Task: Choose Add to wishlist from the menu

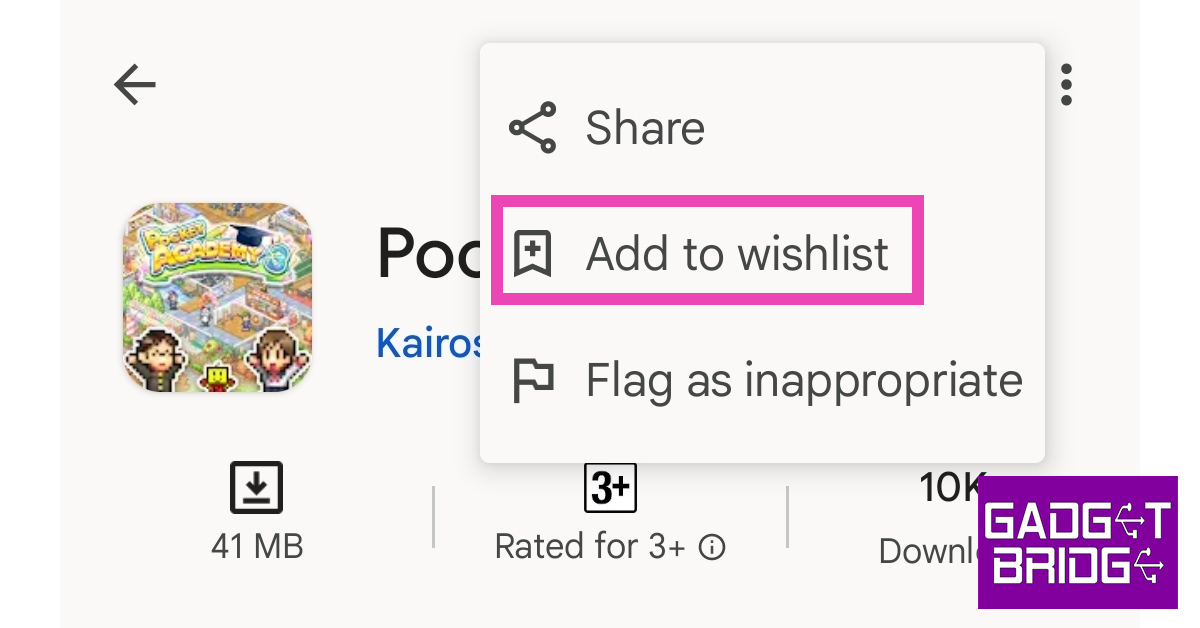Action: pos(737,254)
